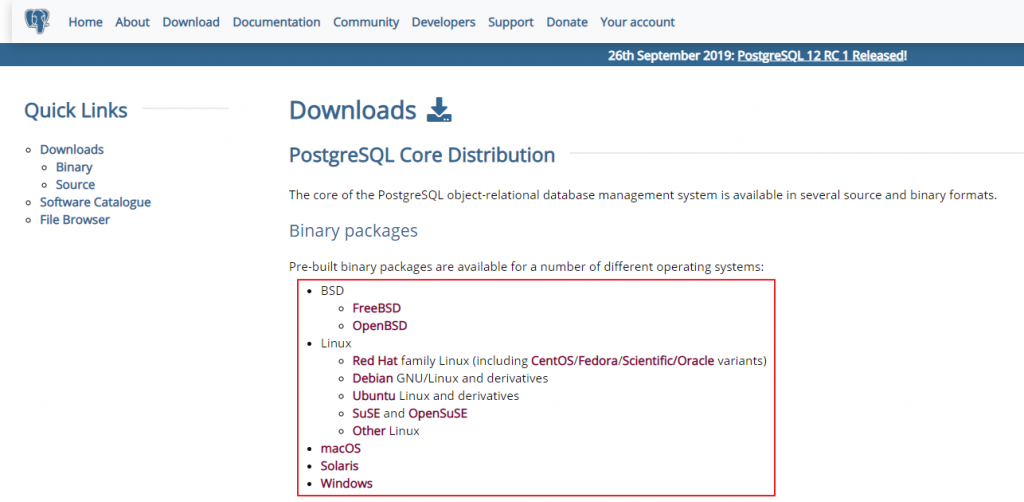Click the Quick Links heading

tap(76, 110)
